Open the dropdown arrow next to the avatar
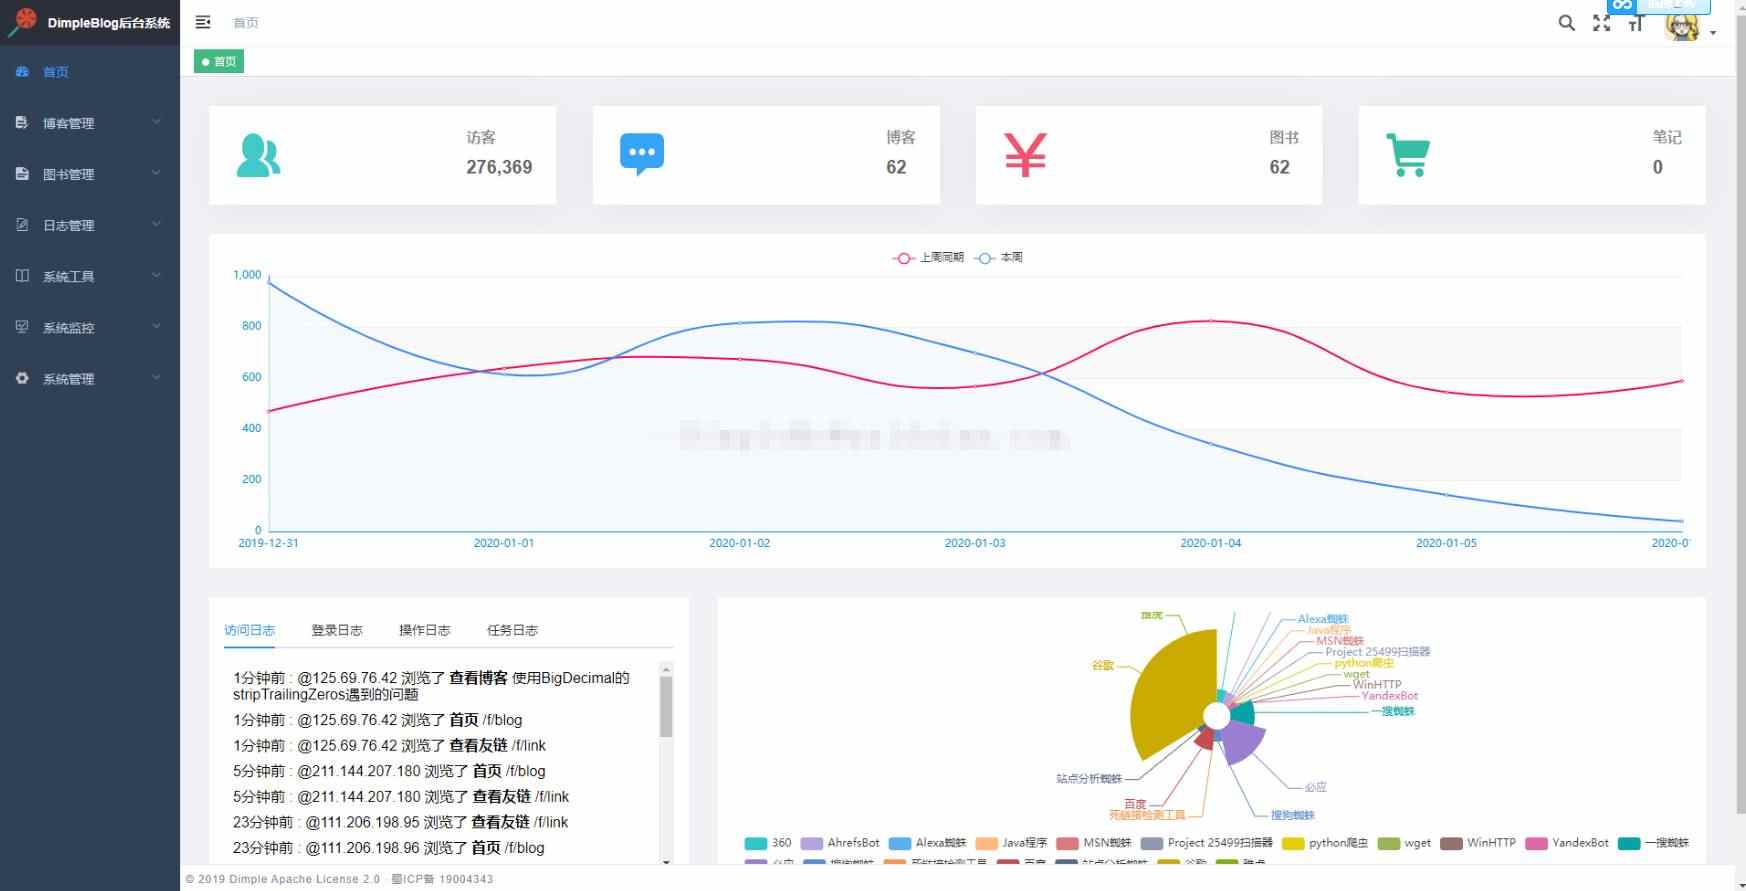1746x891 pixels. [1713, 33]
